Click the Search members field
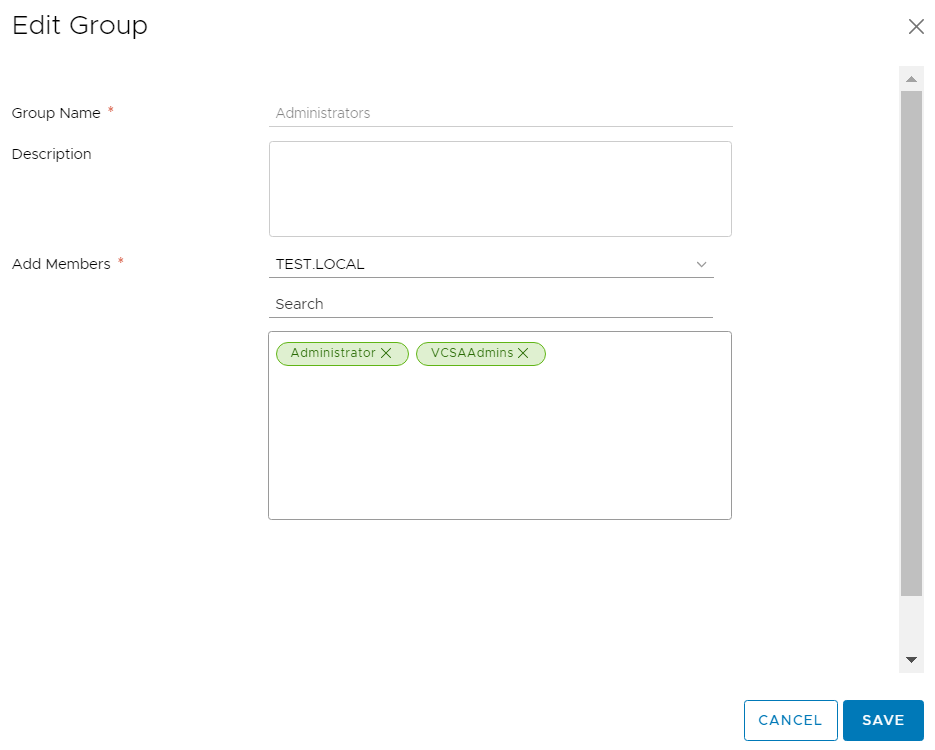Image resolution: width=935 pixels, height=750 pixels. pos(491,304)
